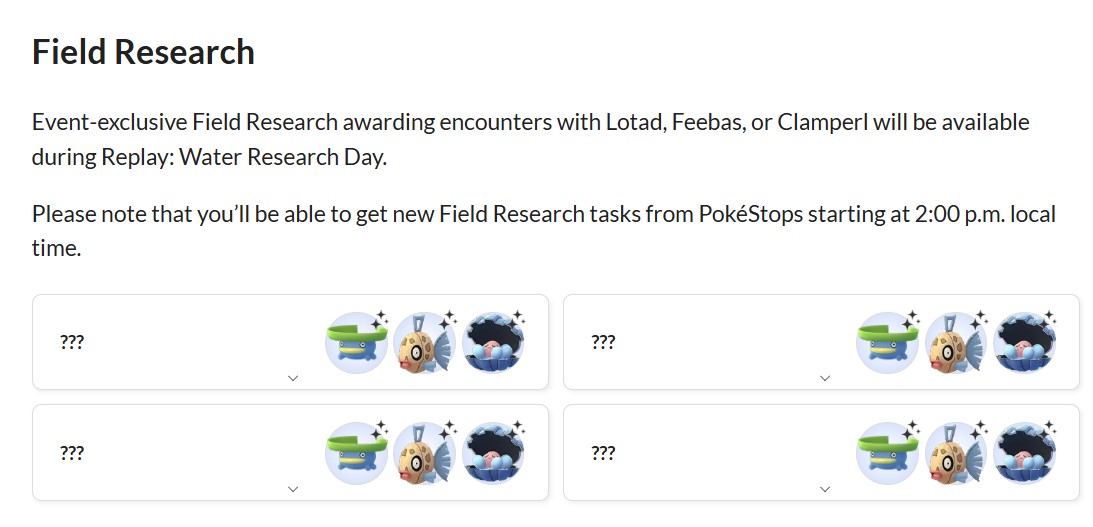Expand the top-left research task chevron
This screenshot has width=1093, height=527.
coord(292,378)
